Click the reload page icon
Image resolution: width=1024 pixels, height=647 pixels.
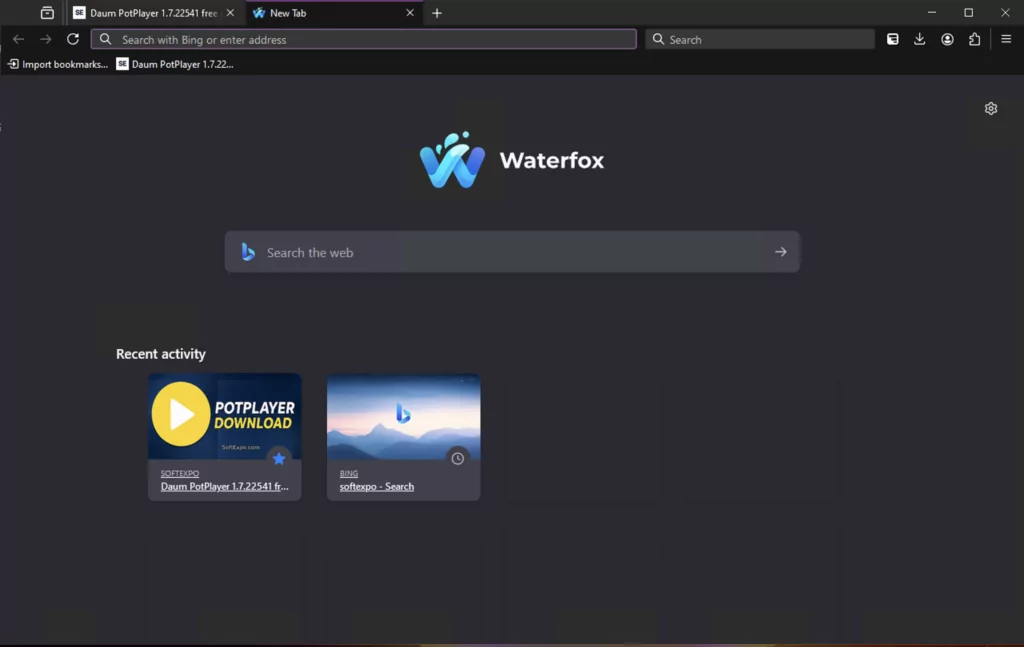72,39
